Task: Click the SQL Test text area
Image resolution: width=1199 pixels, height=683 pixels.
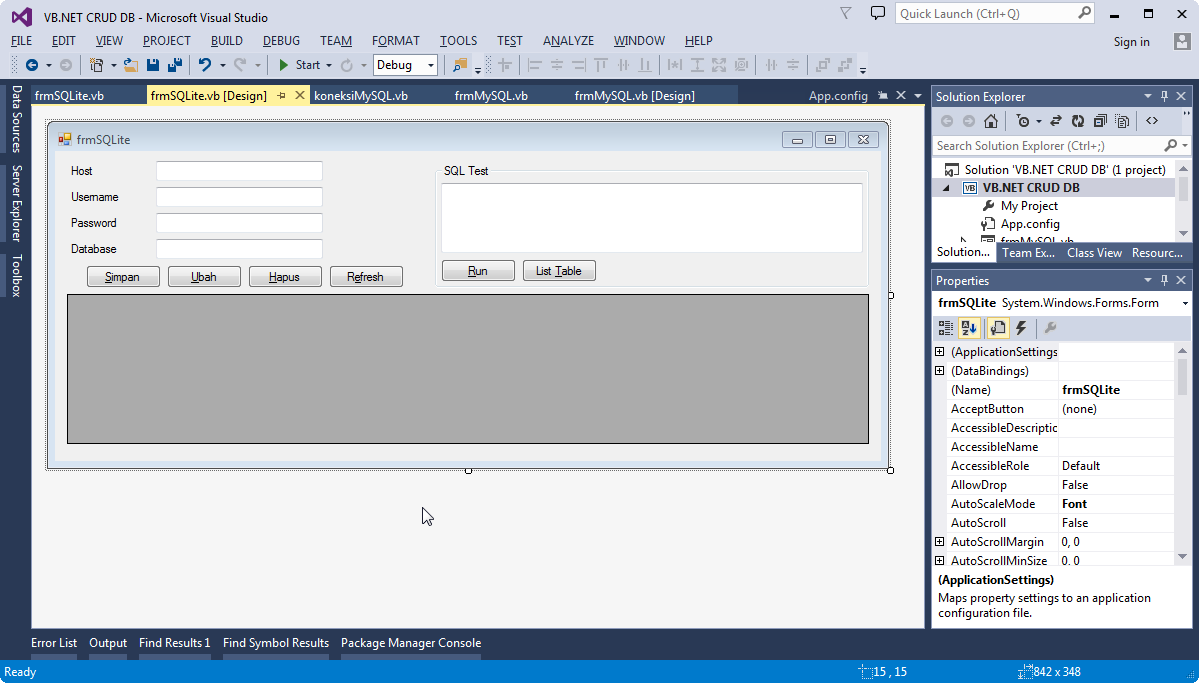Action: 651,217
